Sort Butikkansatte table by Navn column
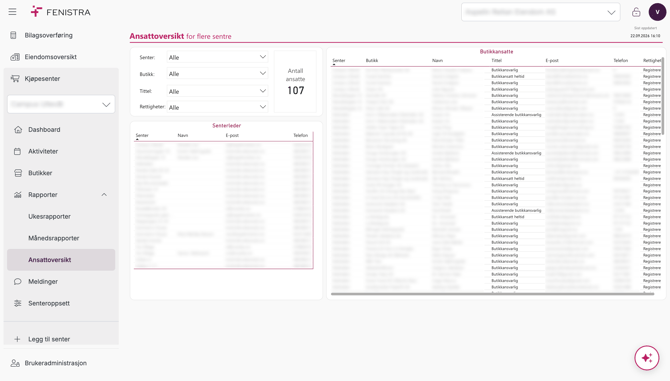The height and width of the screenshot is (381, 670). coord(437,61)
